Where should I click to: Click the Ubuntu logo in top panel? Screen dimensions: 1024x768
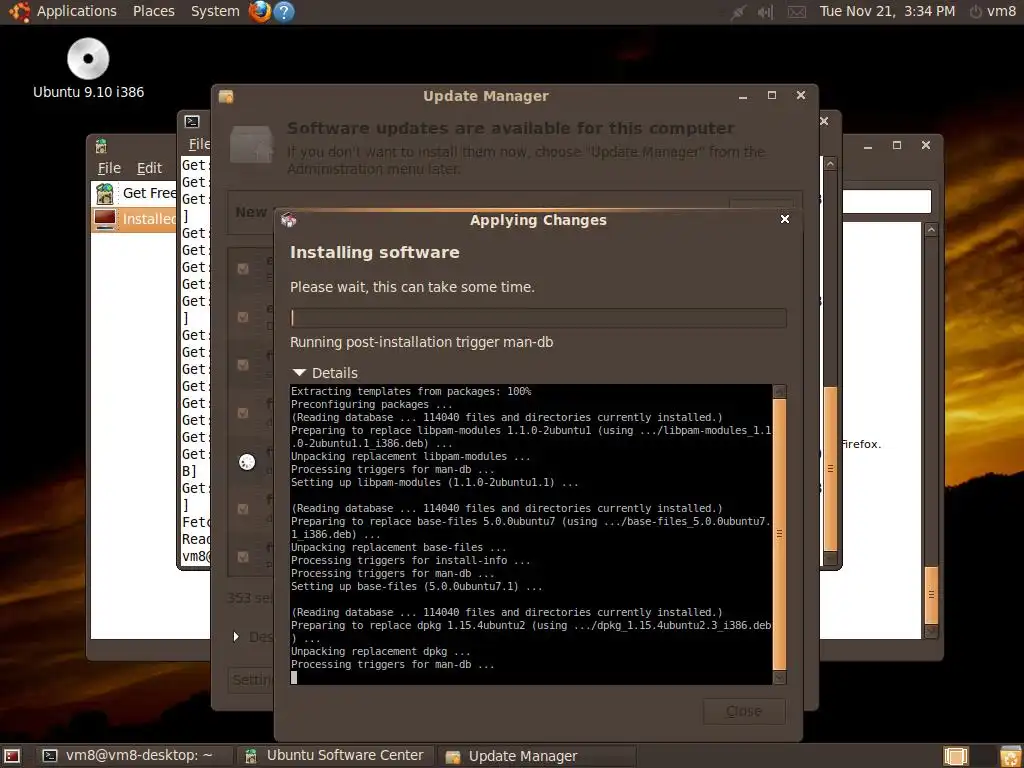click(x=19, y=11)
